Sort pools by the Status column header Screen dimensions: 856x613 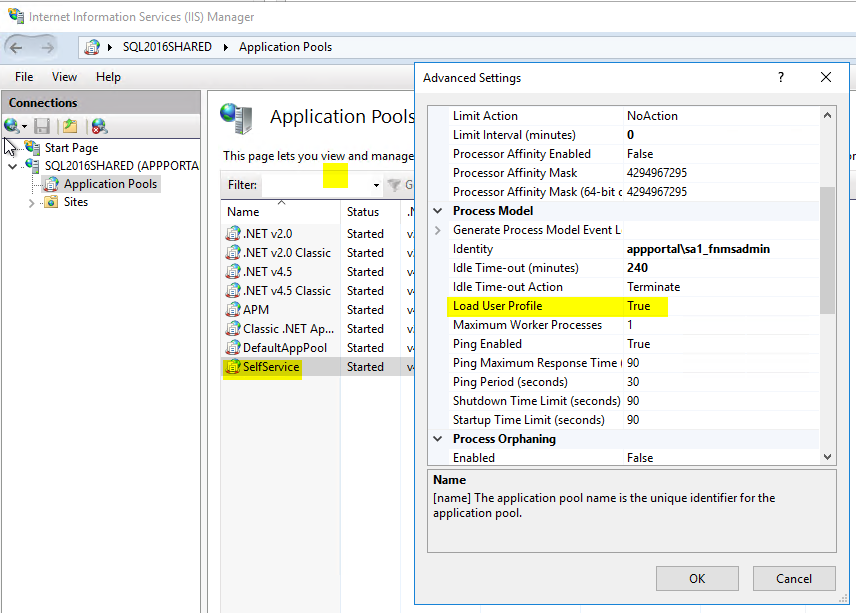coord(371,212)
